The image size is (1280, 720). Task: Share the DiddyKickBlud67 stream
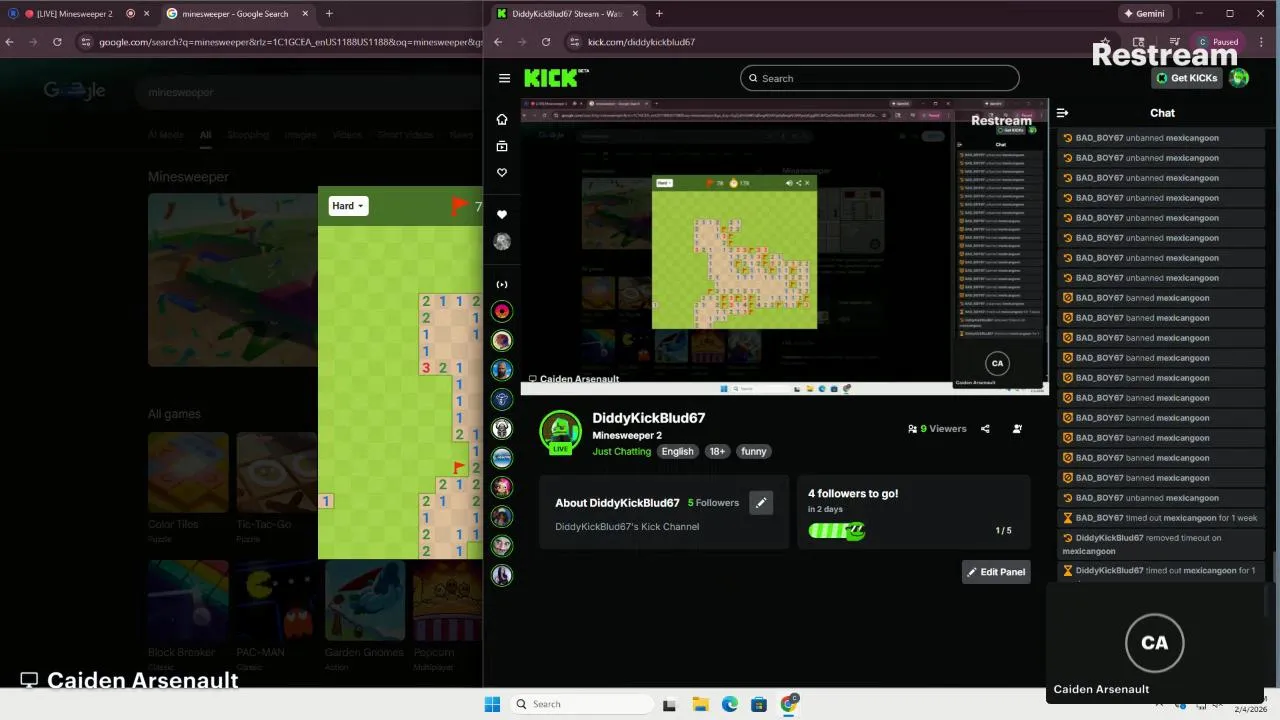[985, 429]
